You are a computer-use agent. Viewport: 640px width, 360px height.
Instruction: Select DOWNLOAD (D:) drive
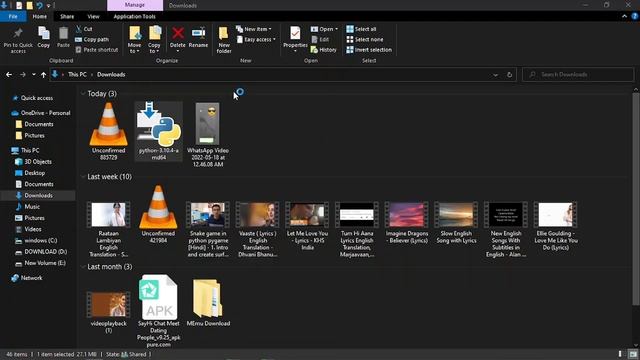pyautogui.click(x=45, y=252)
